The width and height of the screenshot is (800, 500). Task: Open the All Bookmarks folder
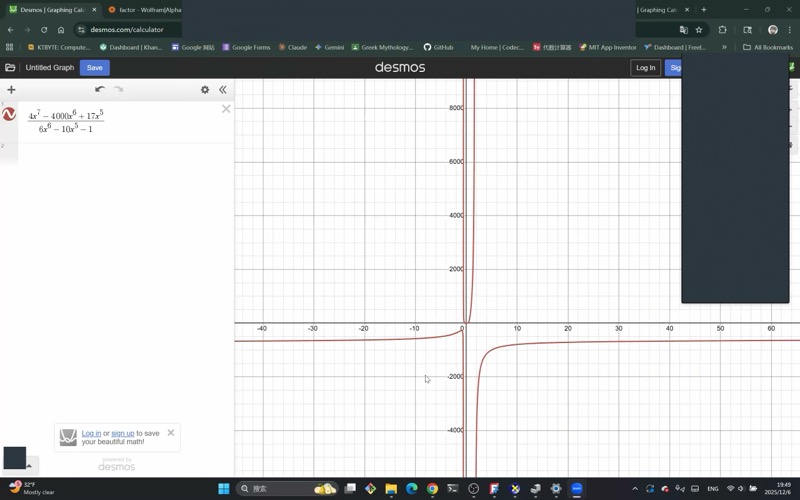[768, 47]
